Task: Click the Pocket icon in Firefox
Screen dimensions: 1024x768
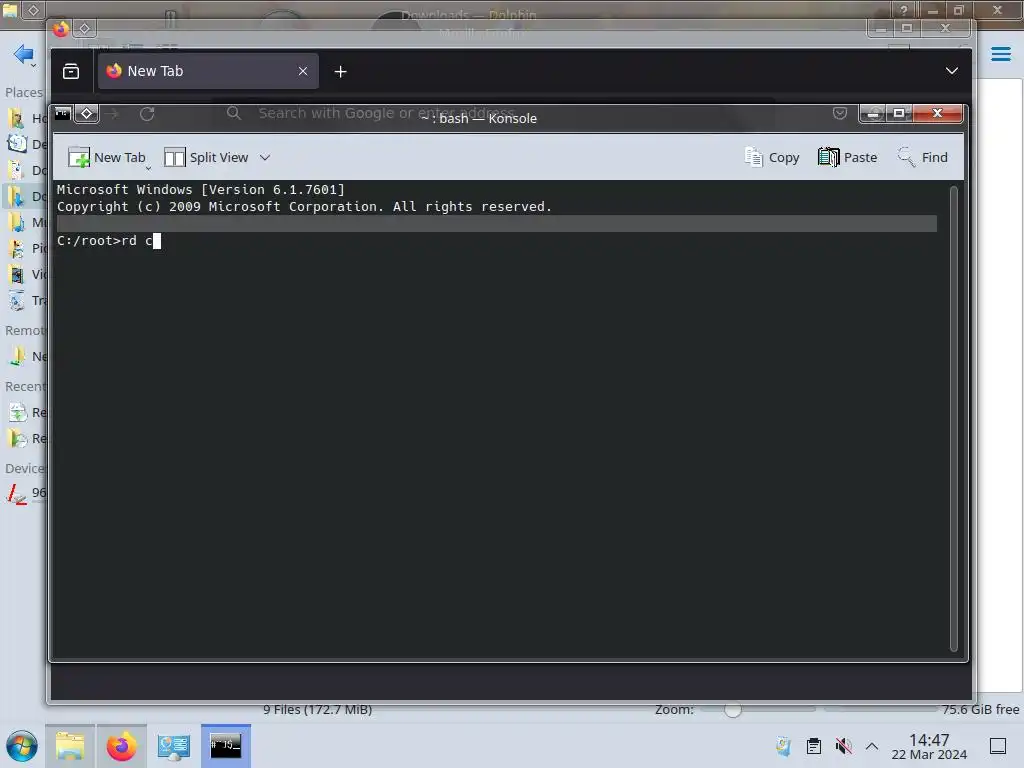Action: 840,114
